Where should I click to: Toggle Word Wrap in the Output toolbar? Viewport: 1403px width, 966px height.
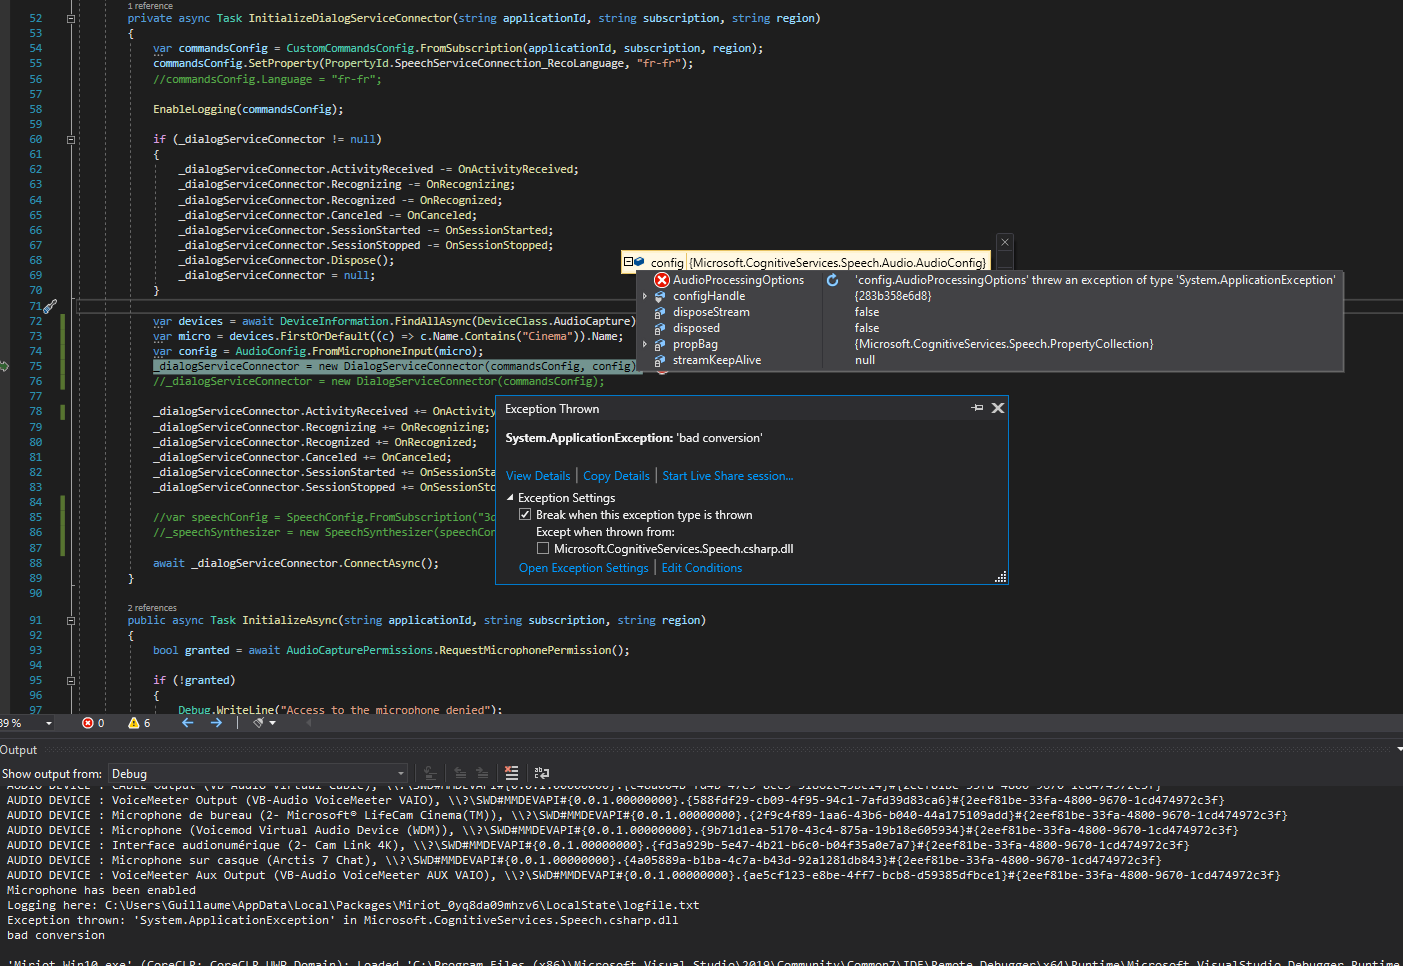541,772
